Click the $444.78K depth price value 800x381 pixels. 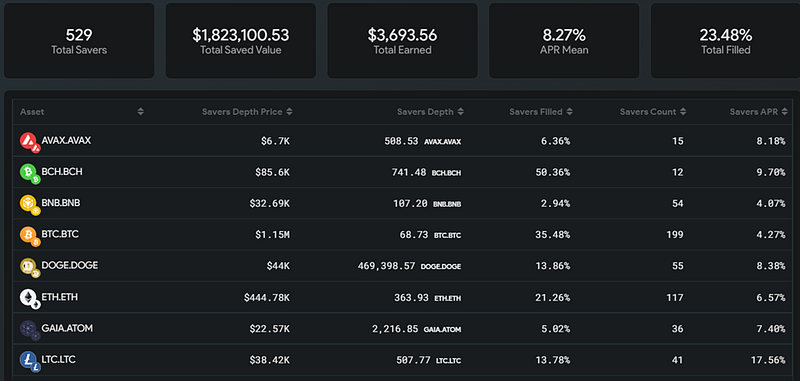point(267,298)
